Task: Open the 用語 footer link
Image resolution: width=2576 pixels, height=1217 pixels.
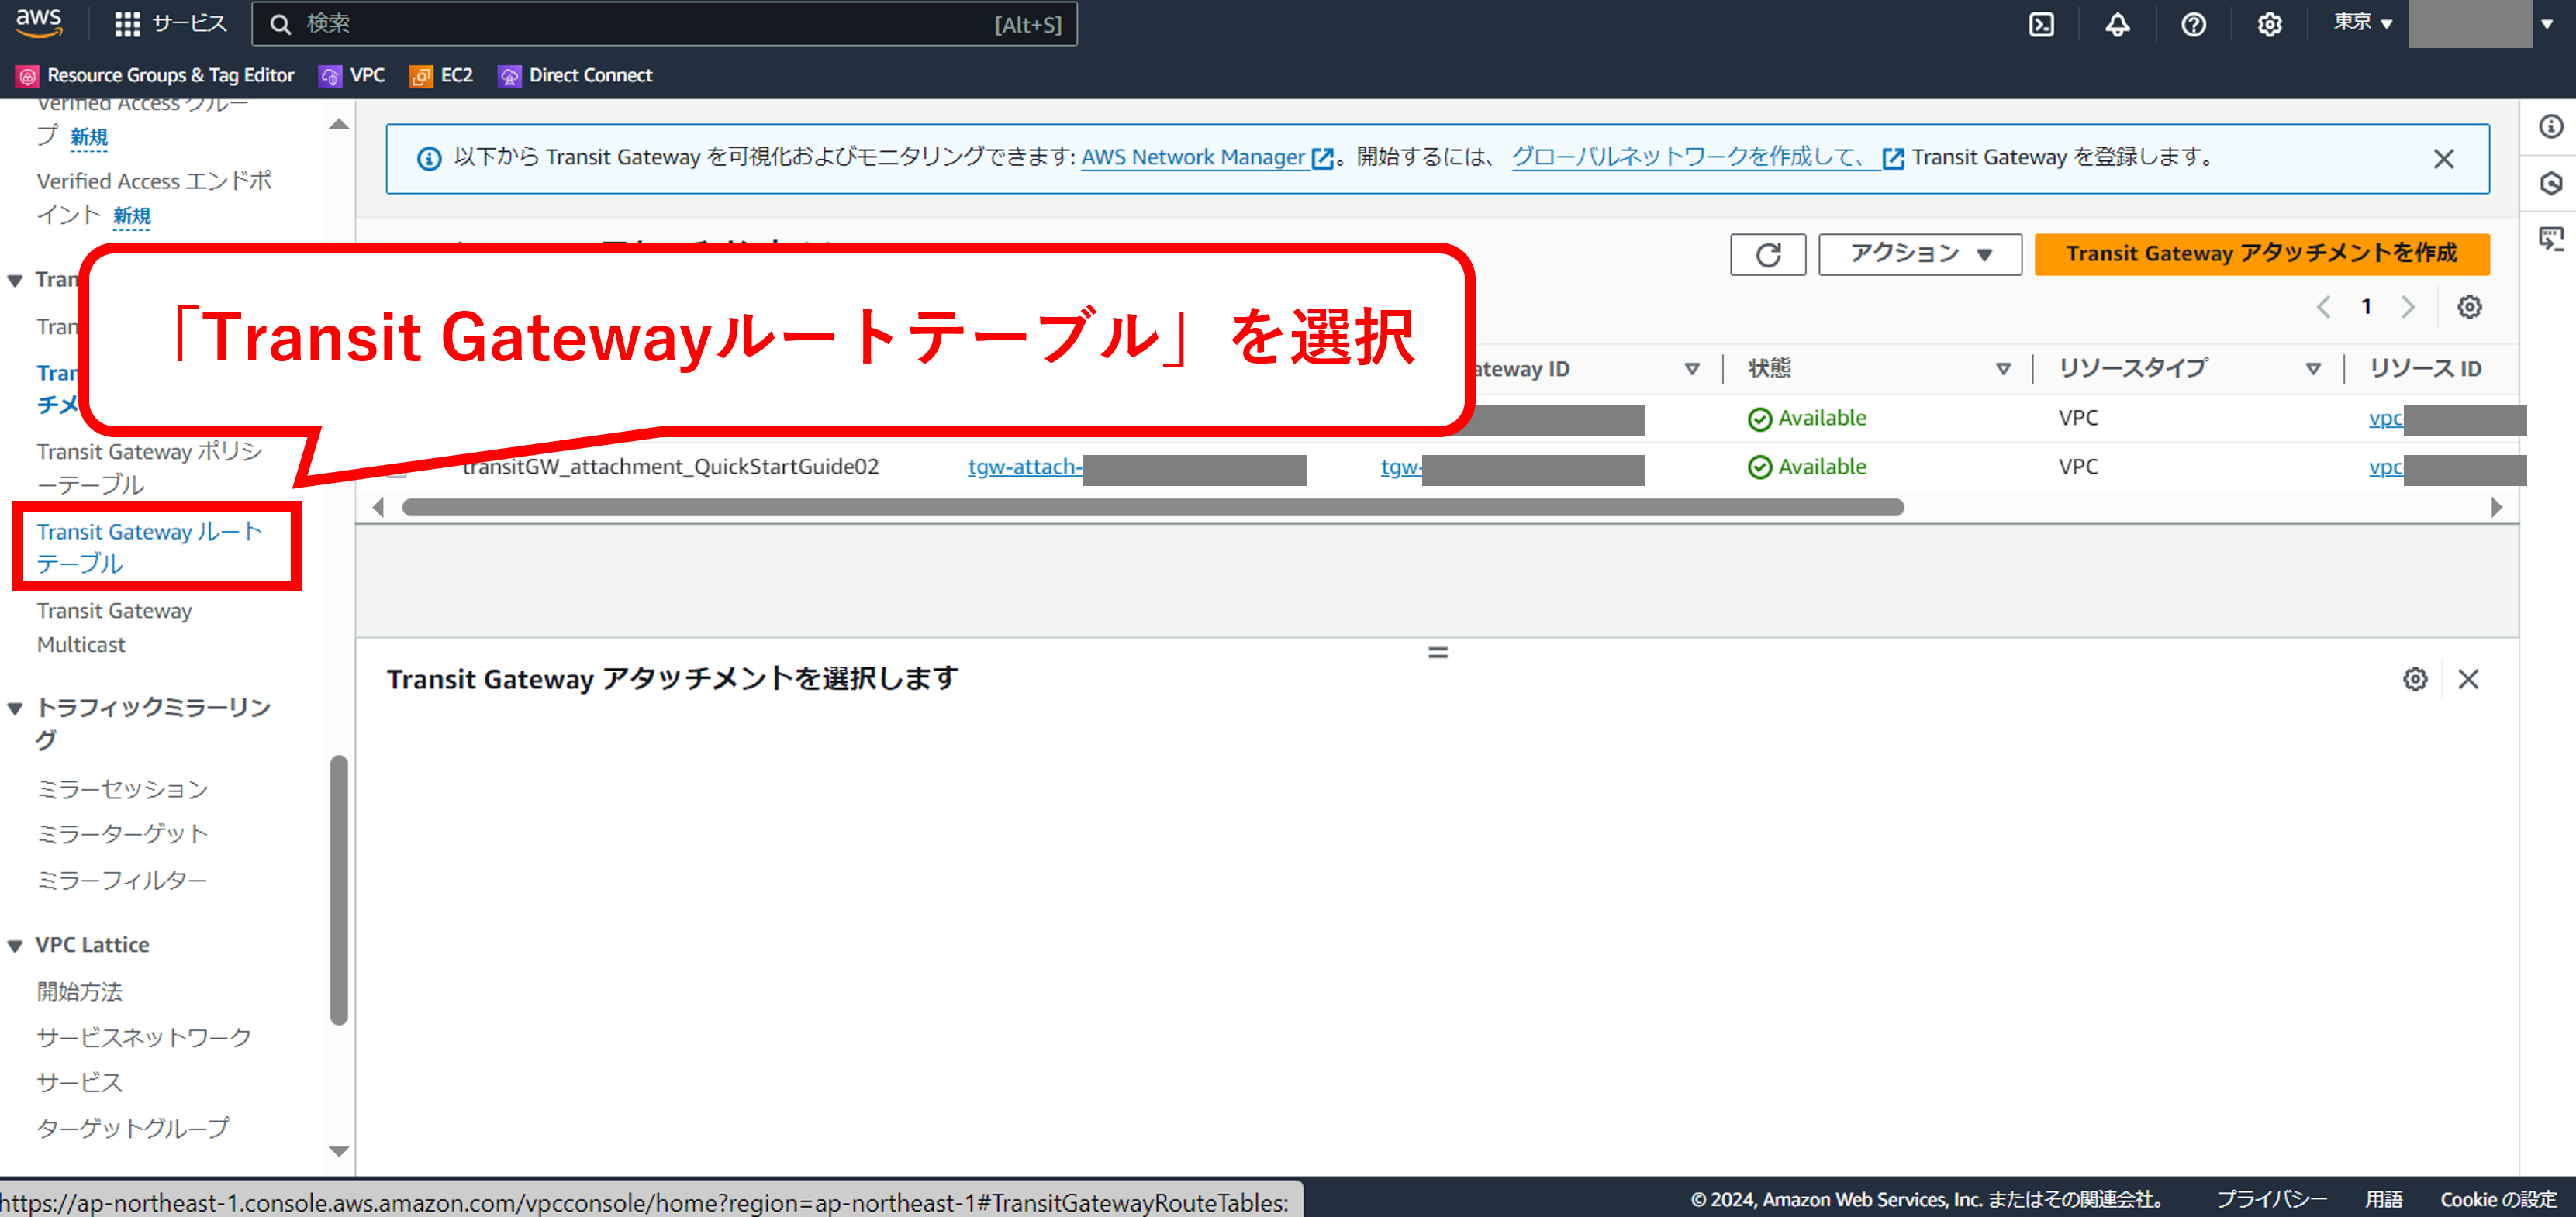Action: tap(2383, 1199)
